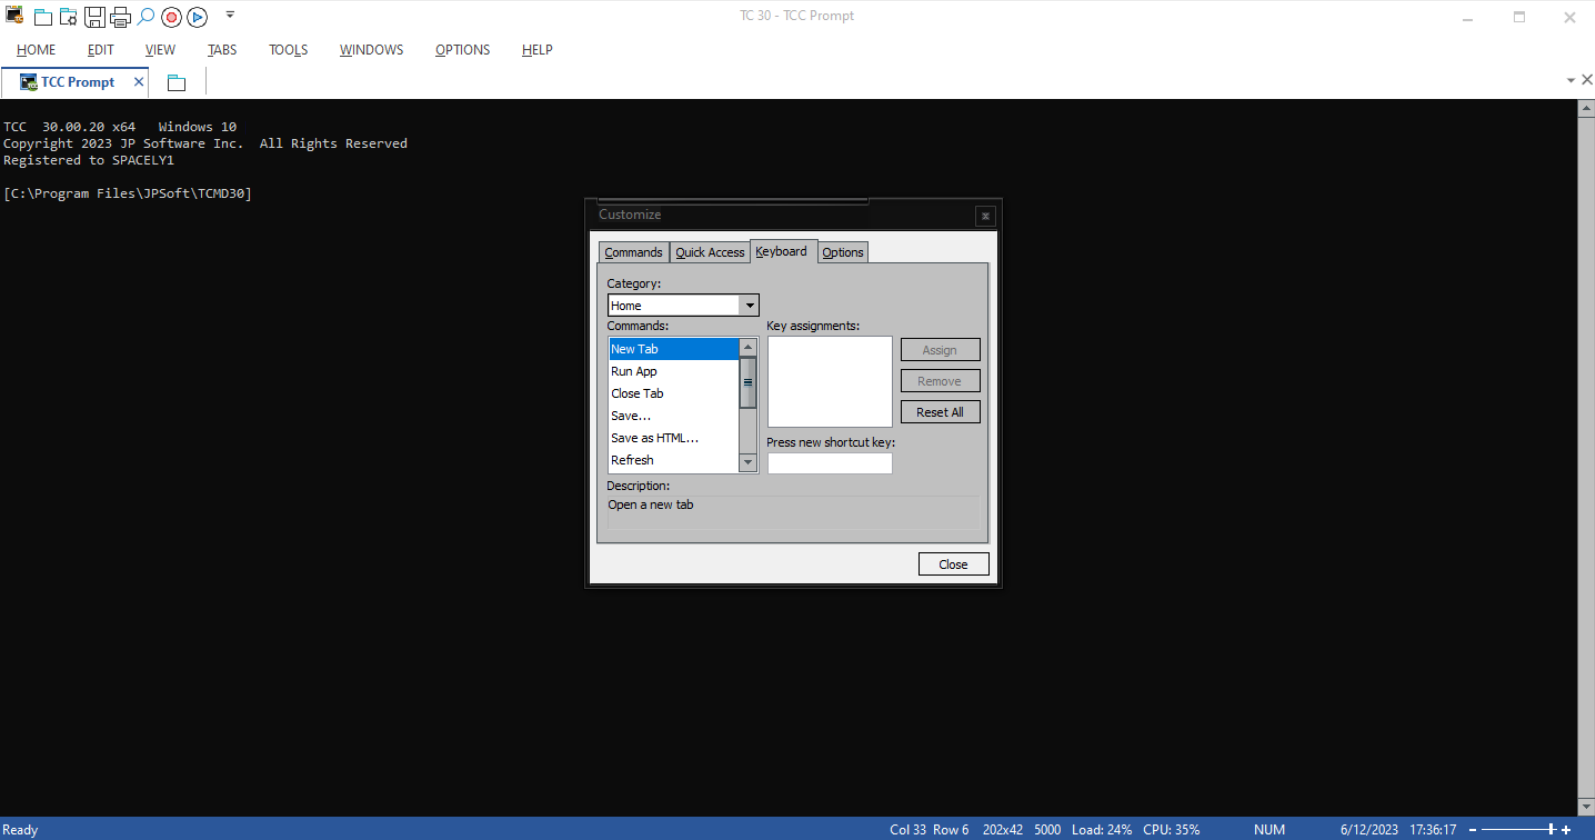Viewport: 1595px width, 840px height.
Task: Switch to the Options tab in Customize
Action: tap(843, 252)
